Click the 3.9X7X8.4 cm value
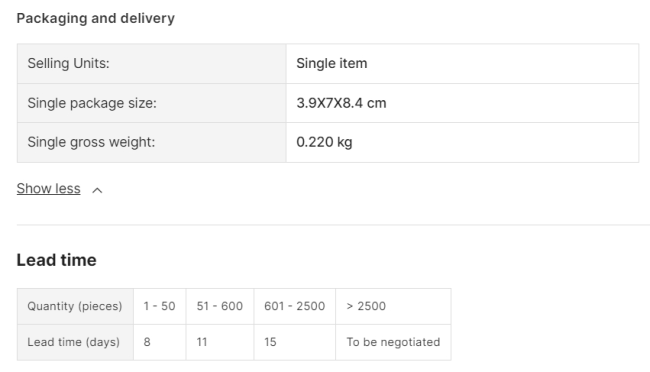The height and width of the screenshot is (372, 650). pyautogui.click(x=341, y=103)
